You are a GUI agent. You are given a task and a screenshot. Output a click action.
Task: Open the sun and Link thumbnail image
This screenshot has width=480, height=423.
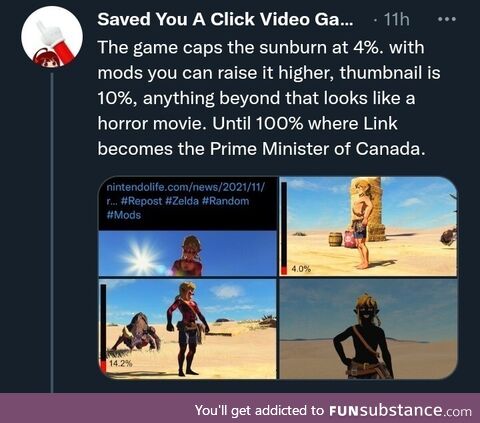coord(188,254)
